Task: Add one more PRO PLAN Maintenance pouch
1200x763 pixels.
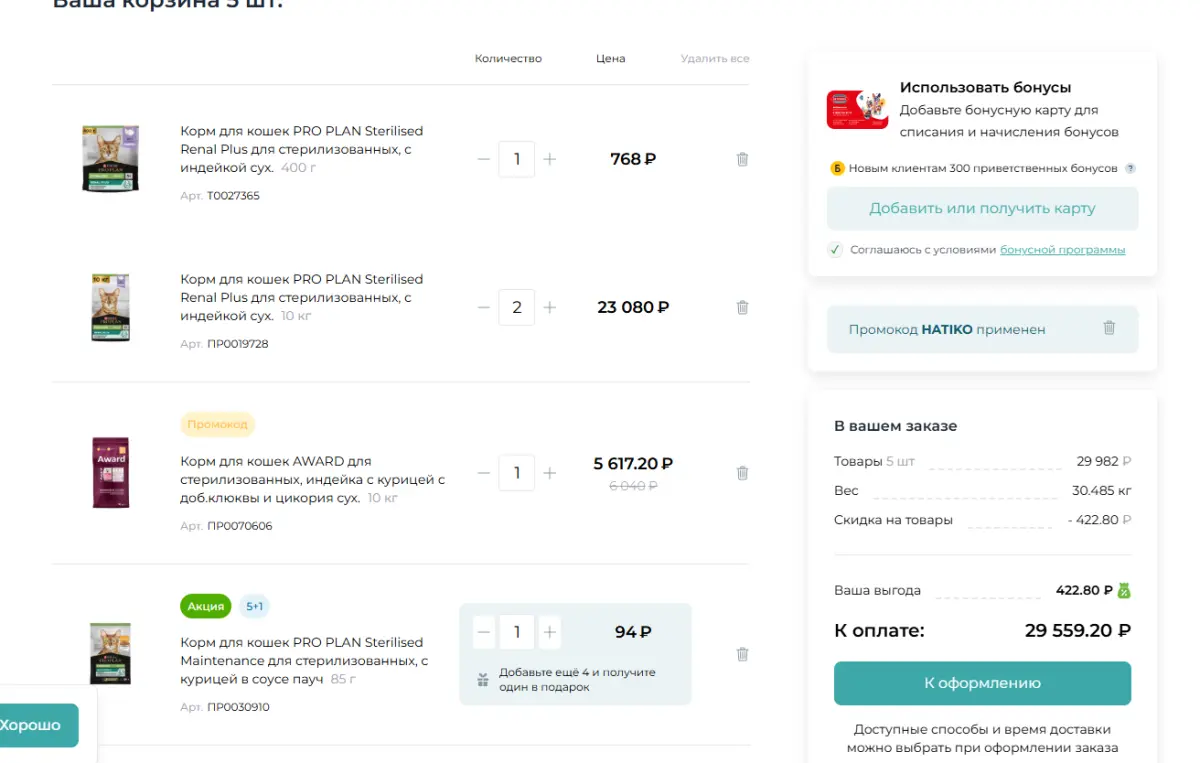Action: coord(549,632)
